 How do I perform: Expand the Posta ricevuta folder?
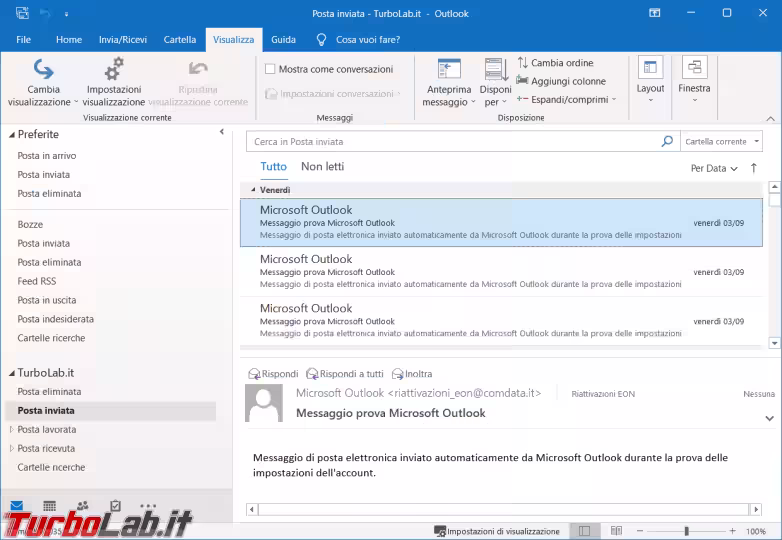11,448
